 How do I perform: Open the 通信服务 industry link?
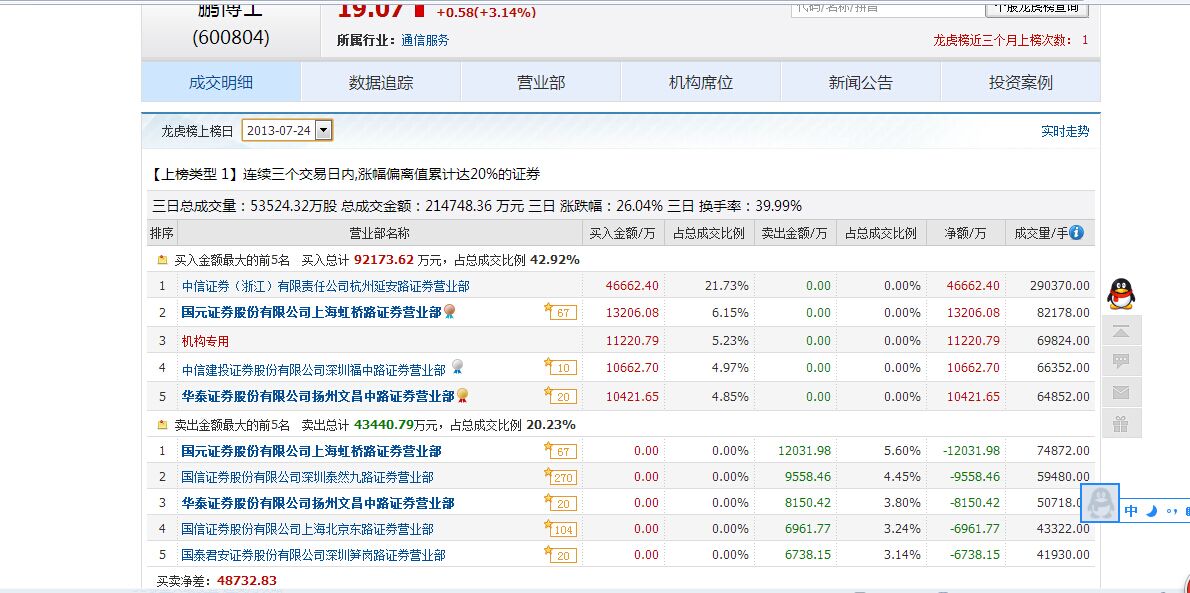point(425,40)
